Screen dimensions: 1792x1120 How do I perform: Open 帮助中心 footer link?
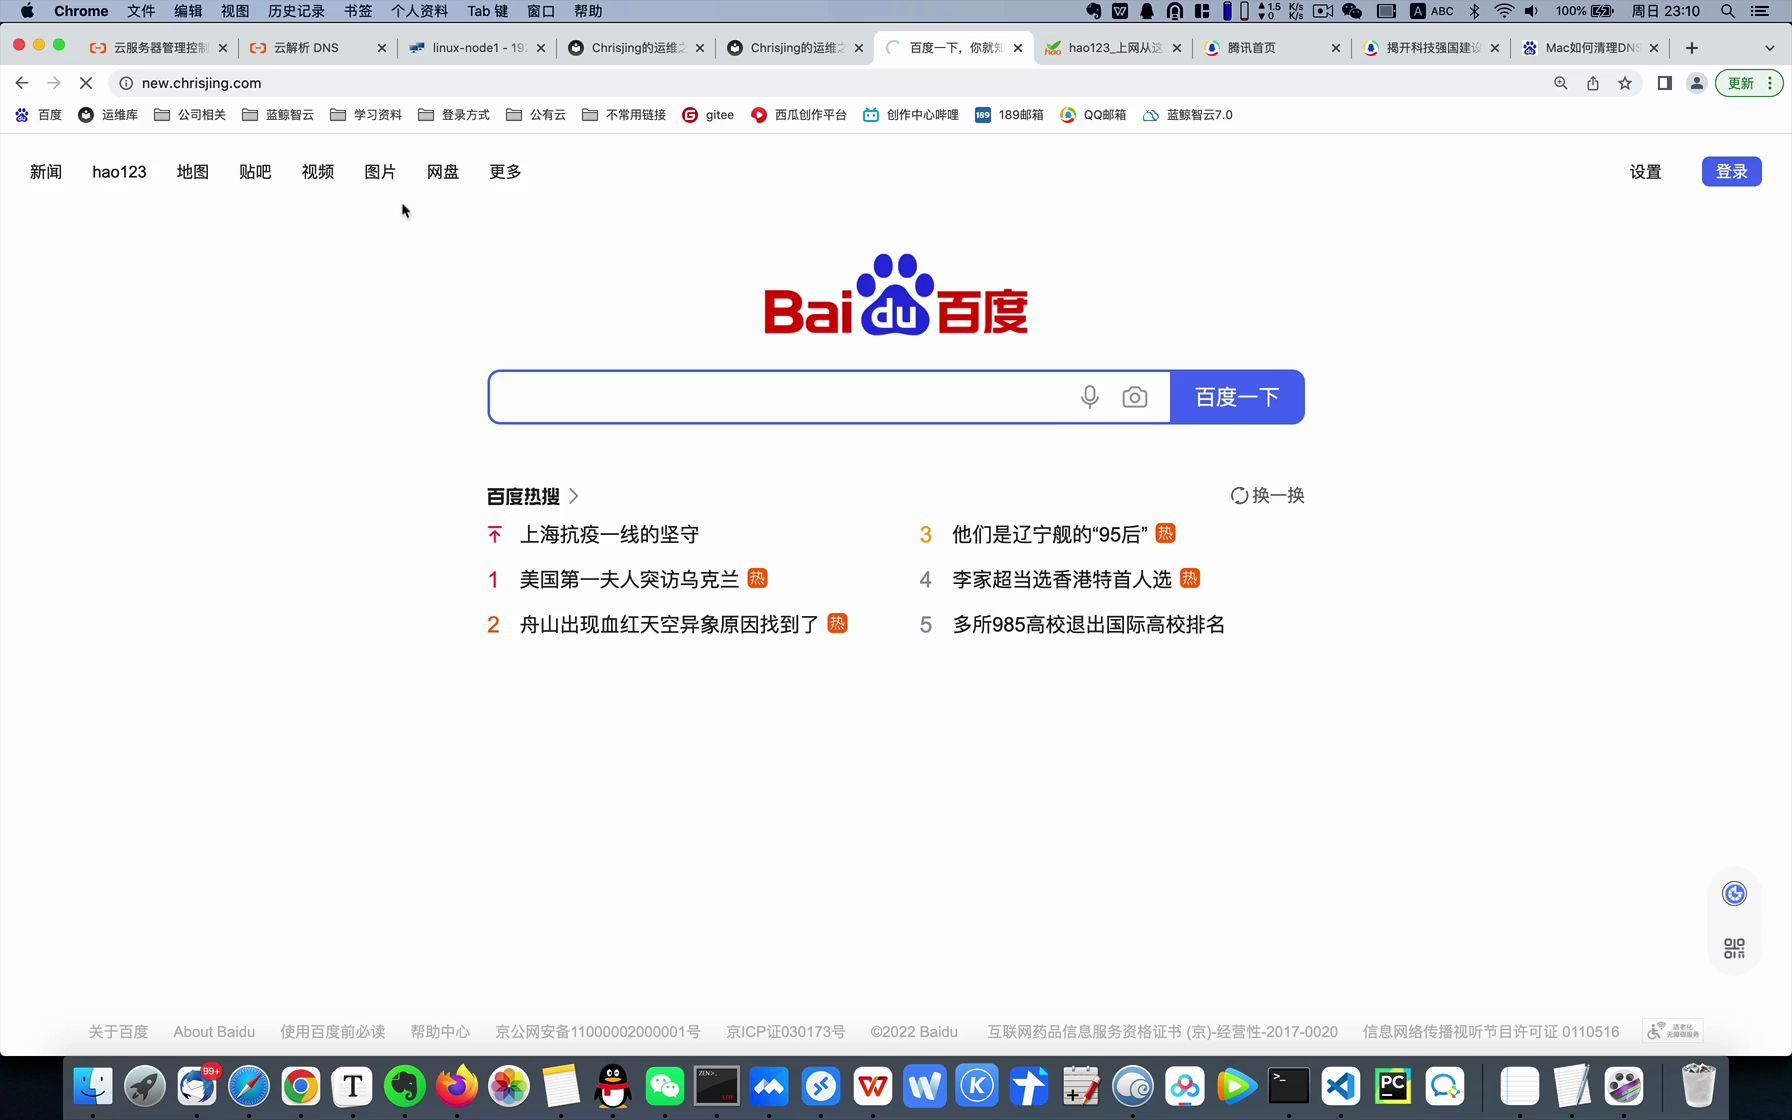click(440, 1032)
